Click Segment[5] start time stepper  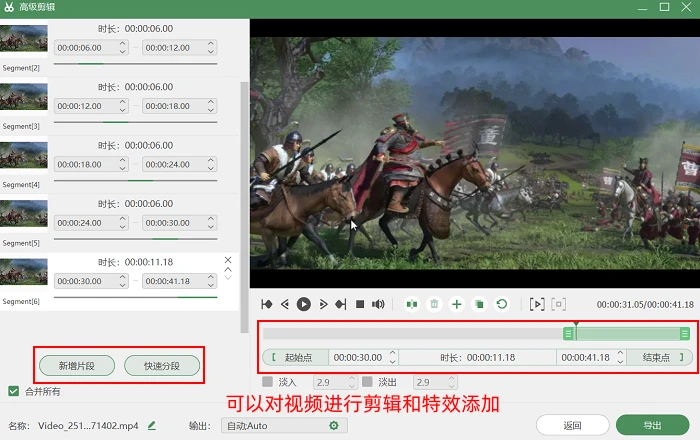tap(122, 223)
